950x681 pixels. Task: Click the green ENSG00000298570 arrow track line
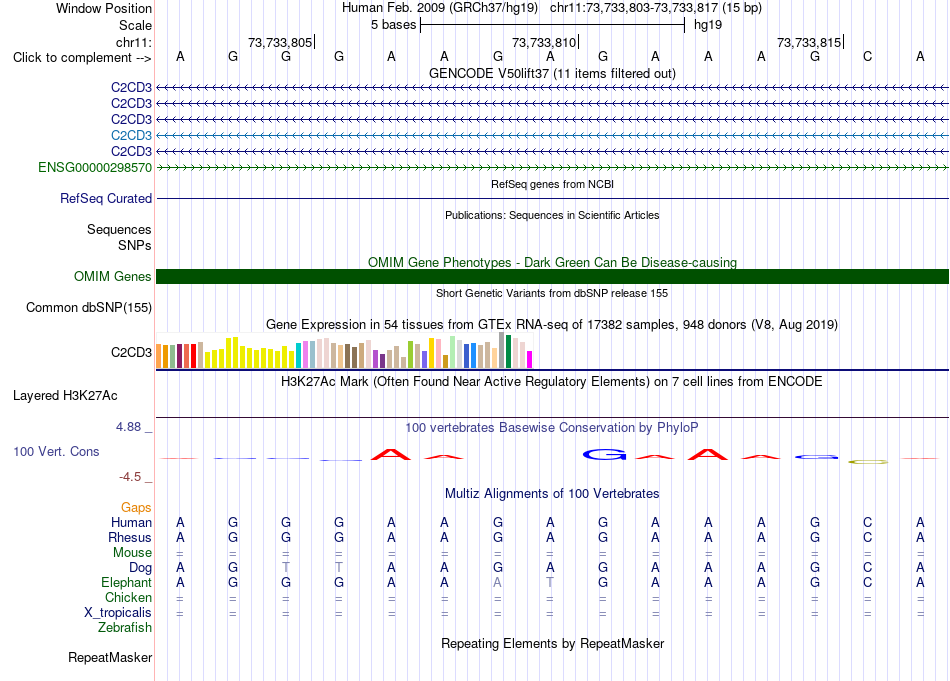552,167
